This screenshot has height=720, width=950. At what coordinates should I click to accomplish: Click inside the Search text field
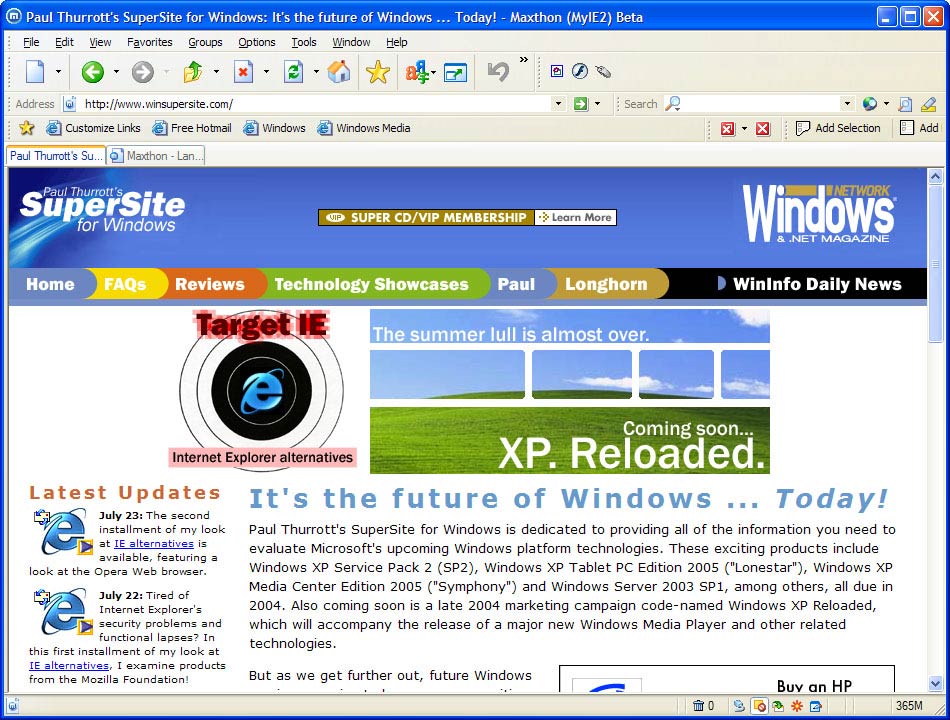[x=761, y=104]
